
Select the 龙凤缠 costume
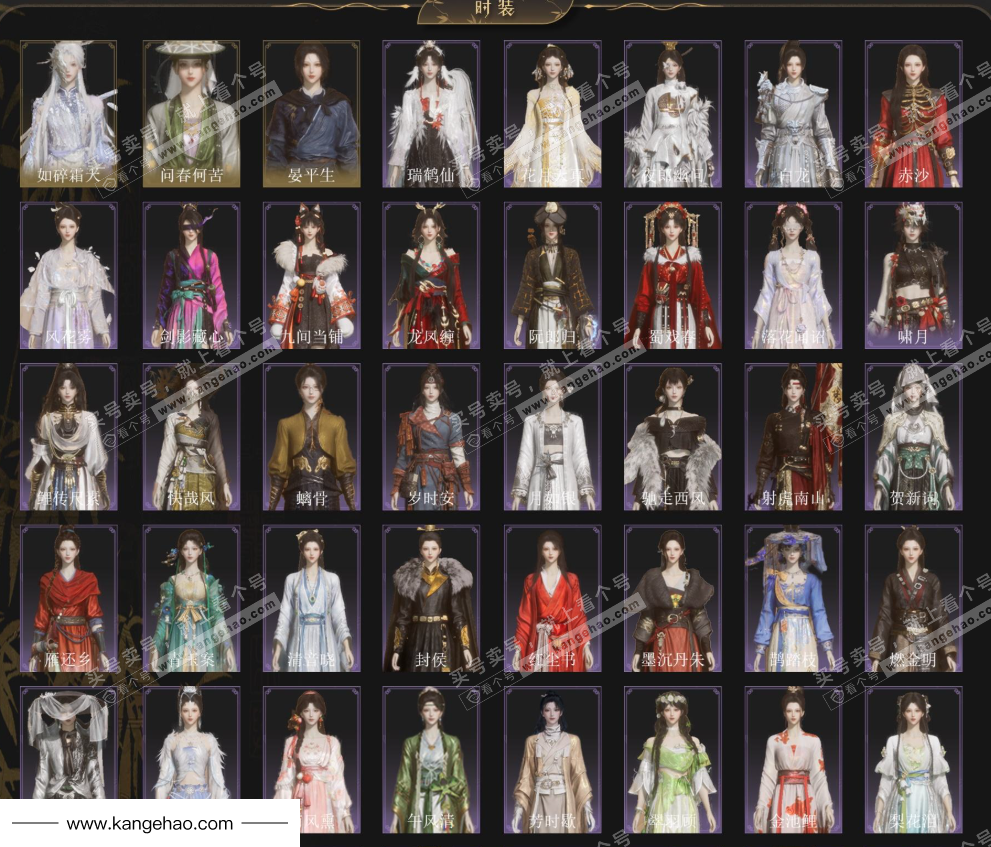431,275
